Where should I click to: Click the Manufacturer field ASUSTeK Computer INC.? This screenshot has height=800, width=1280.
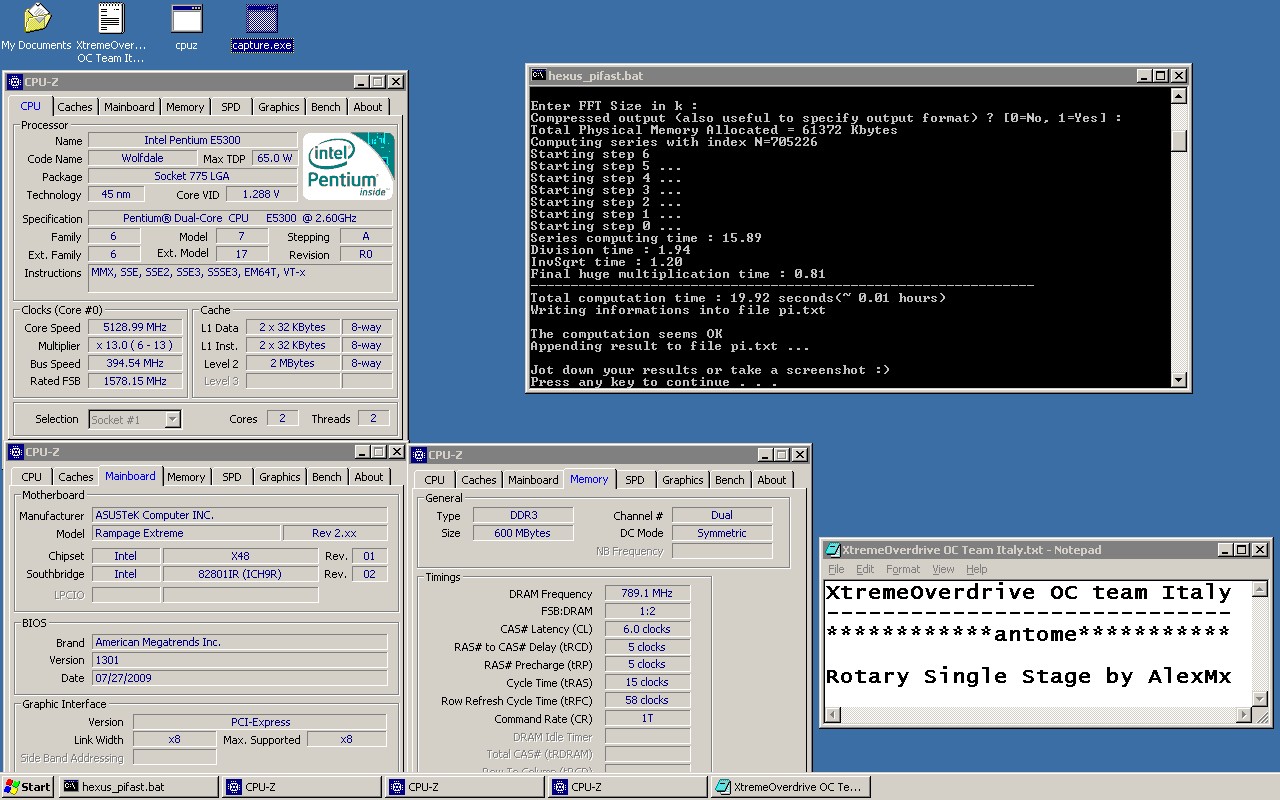point(239,515)
